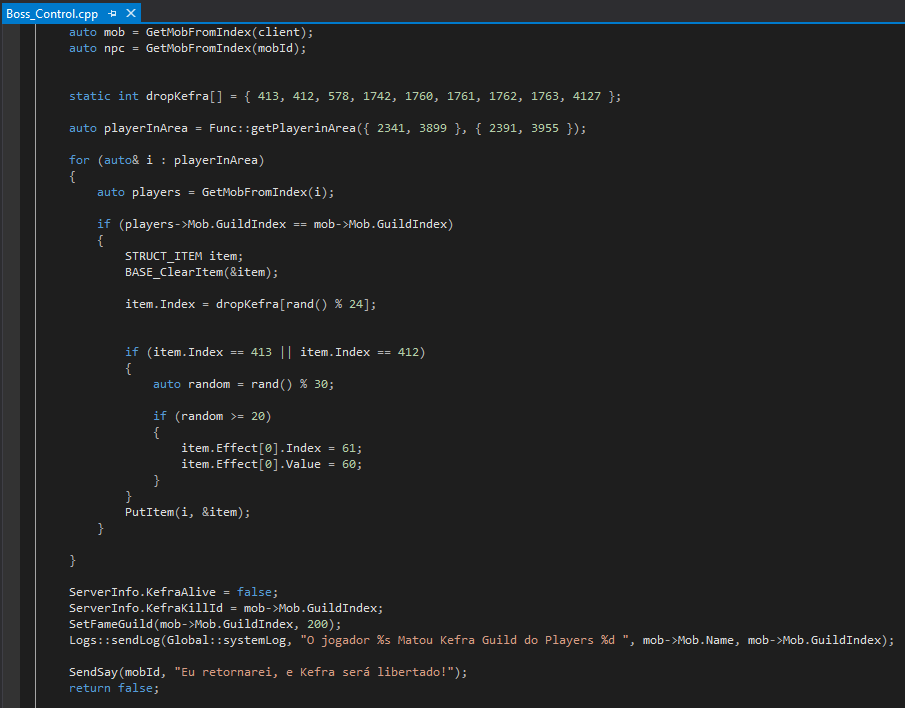The height and width of the screenshot is (708, 905).
Task: Click "Func::getPlayerinArea" function call
Action: 282,128
